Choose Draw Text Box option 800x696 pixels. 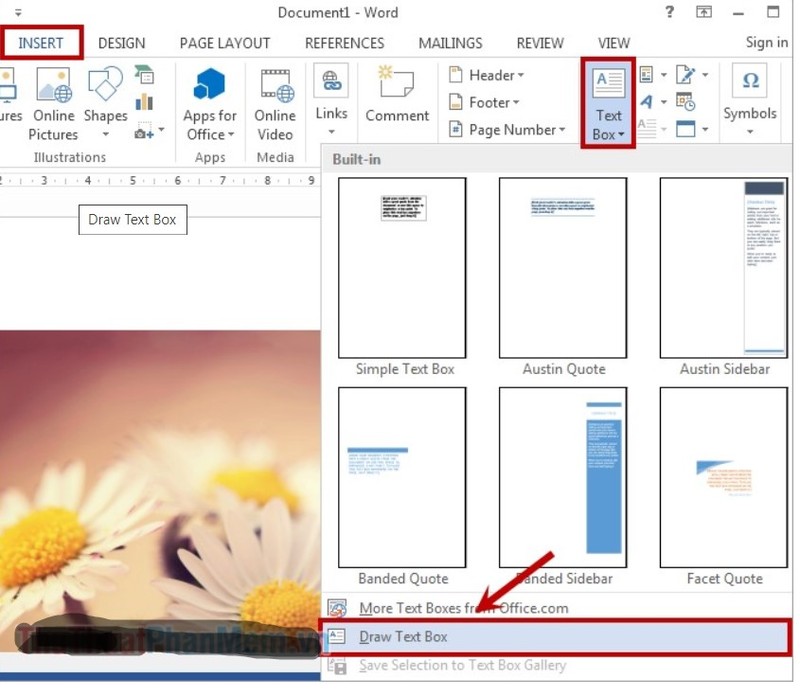403,636
